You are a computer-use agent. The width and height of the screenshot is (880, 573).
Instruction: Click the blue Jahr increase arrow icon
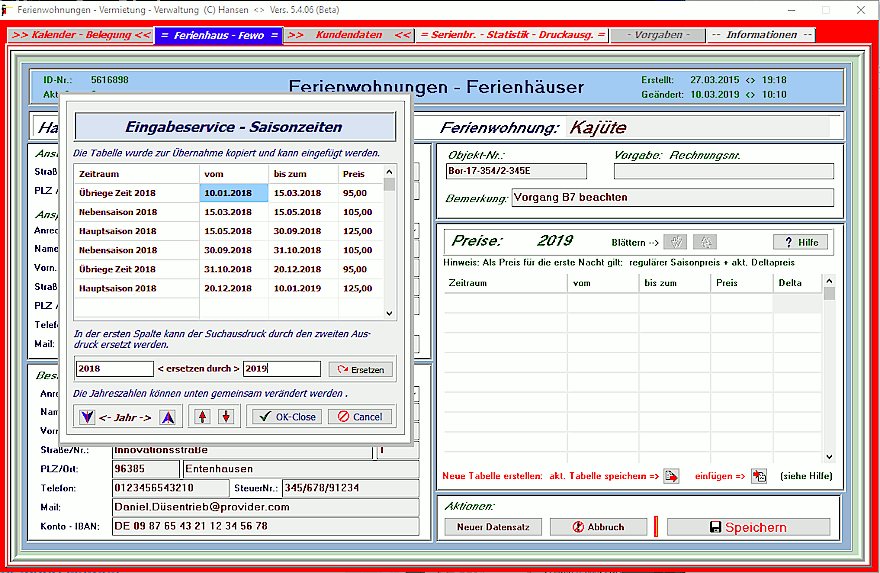(167, 416)
